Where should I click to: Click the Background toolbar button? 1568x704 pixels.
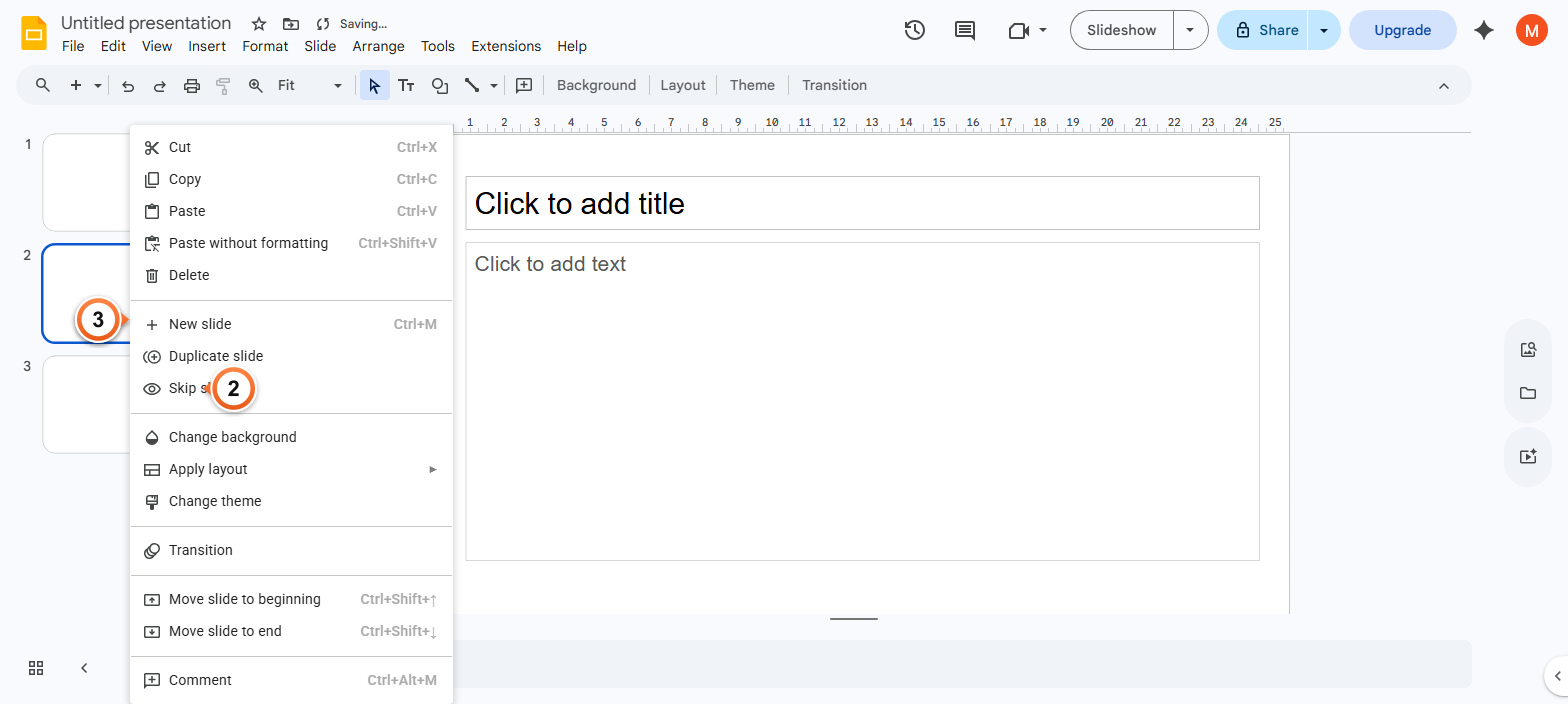pos(596,86)
